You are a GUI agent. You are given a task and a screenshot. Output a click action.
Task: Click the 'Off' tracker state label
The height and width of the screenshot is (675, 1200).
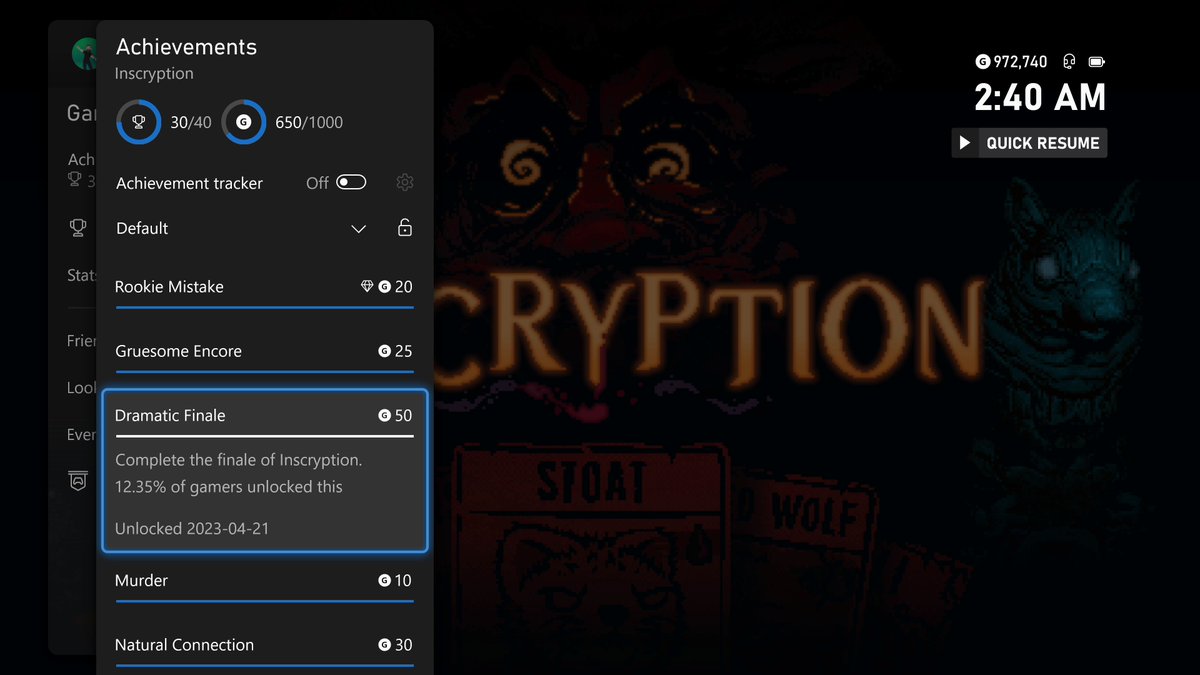pos(317,183)
